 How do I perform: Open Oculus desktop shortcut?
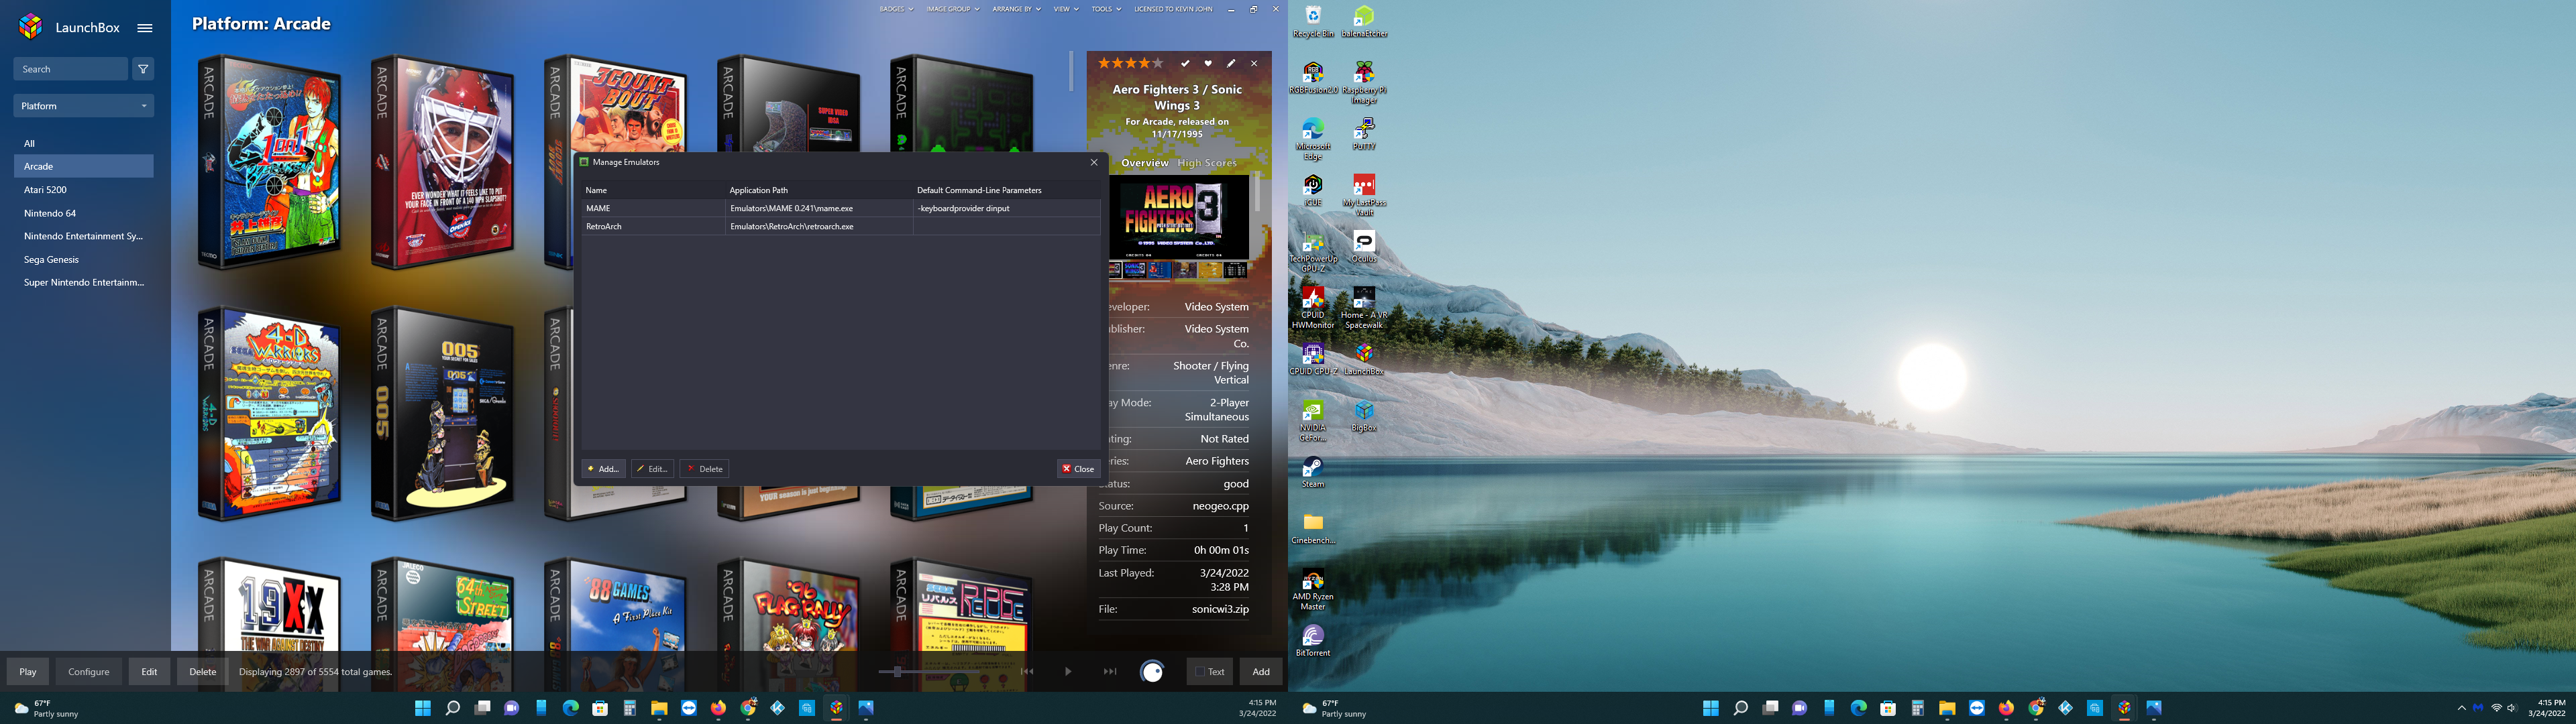(x=1364, y=247)
